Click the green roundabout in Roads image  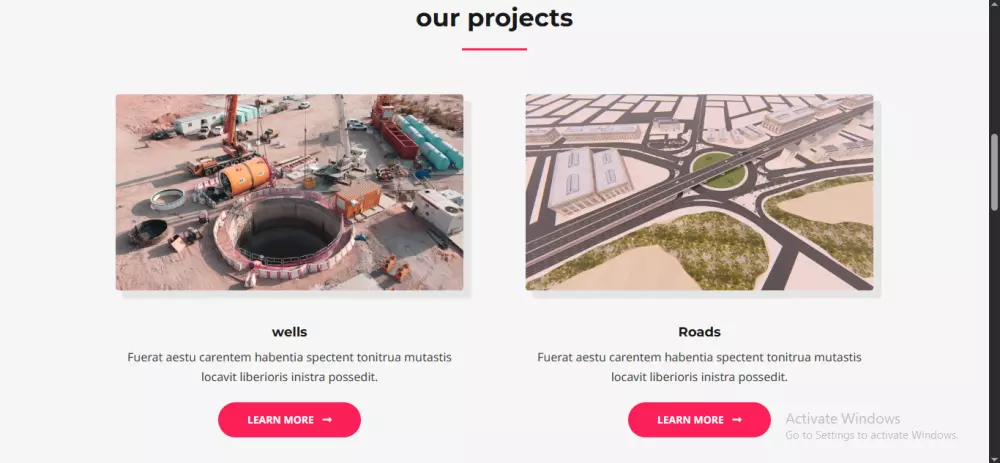pyautogui.click(x=719, y=170)
